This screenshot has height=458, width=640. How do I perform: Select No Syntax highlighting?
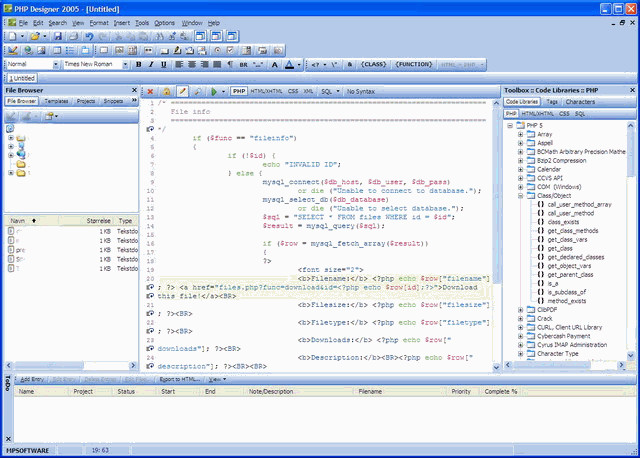[360, 91]
